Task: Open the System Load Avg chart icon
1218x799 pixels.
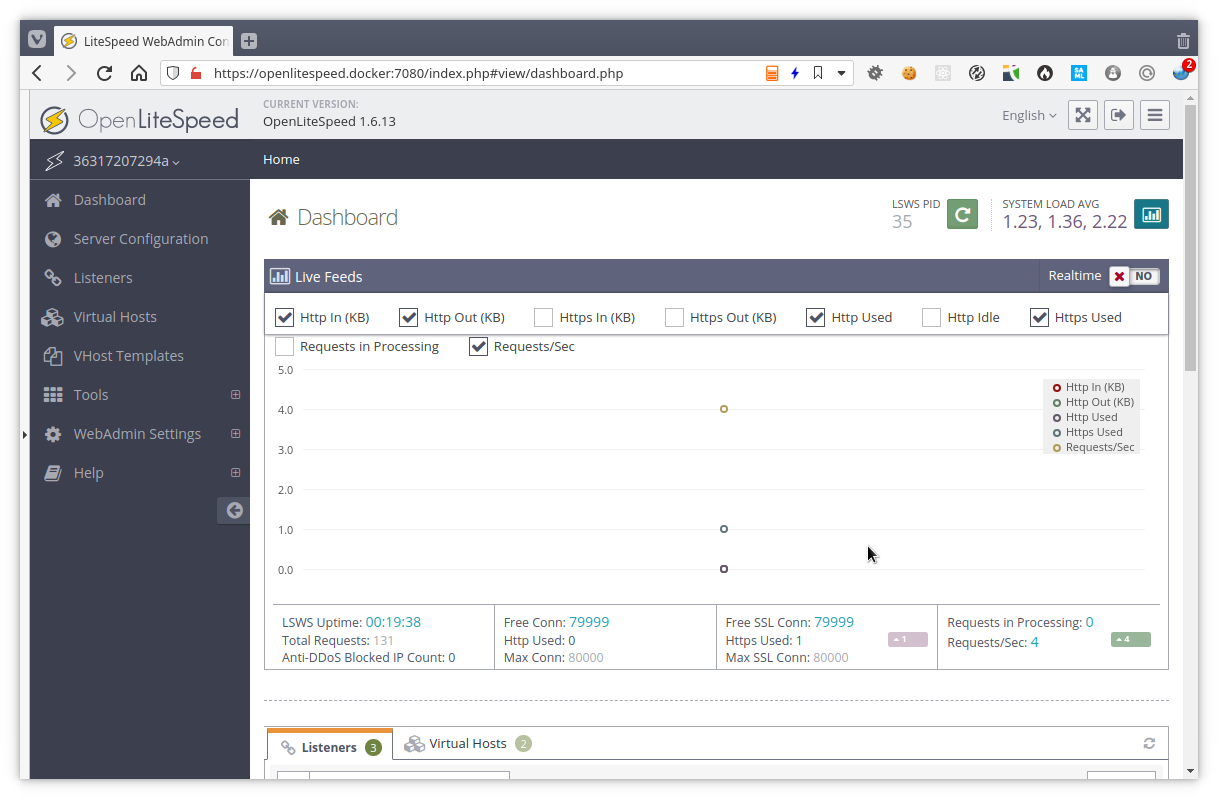Action: pyautogui.click(x=1151, y=214)
